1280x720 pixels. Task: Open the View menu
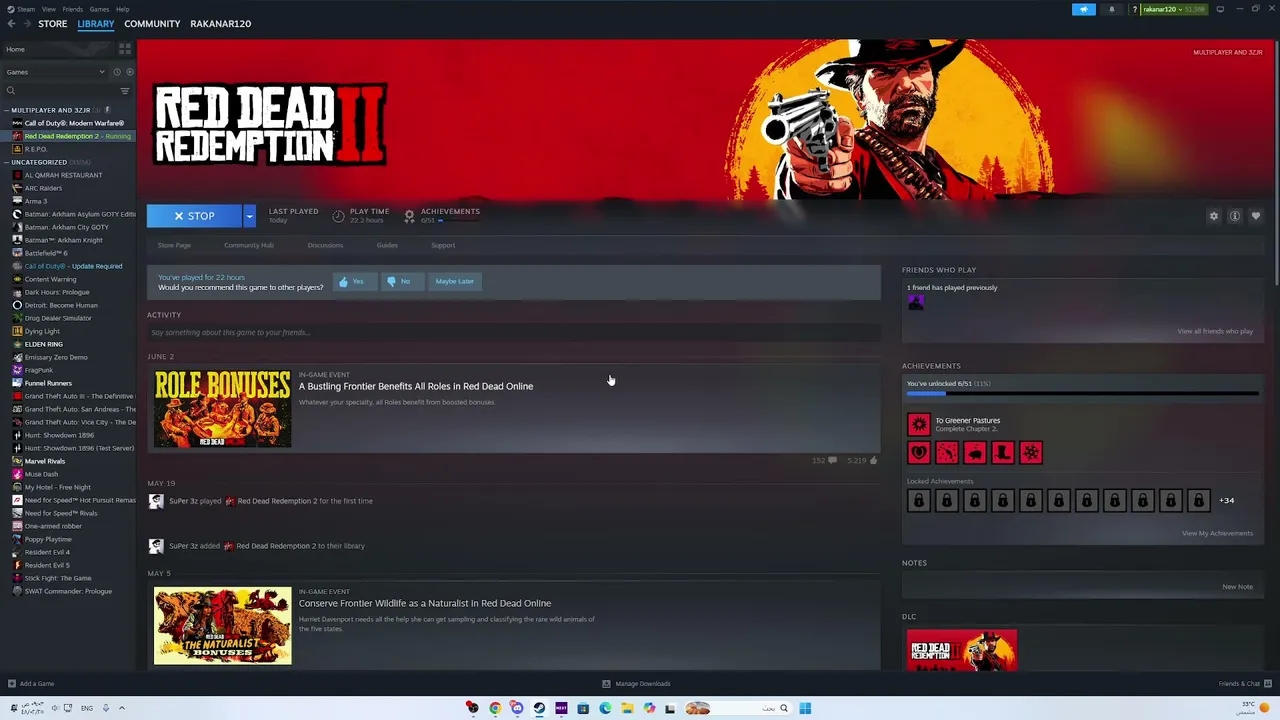(x=48, y=9)
